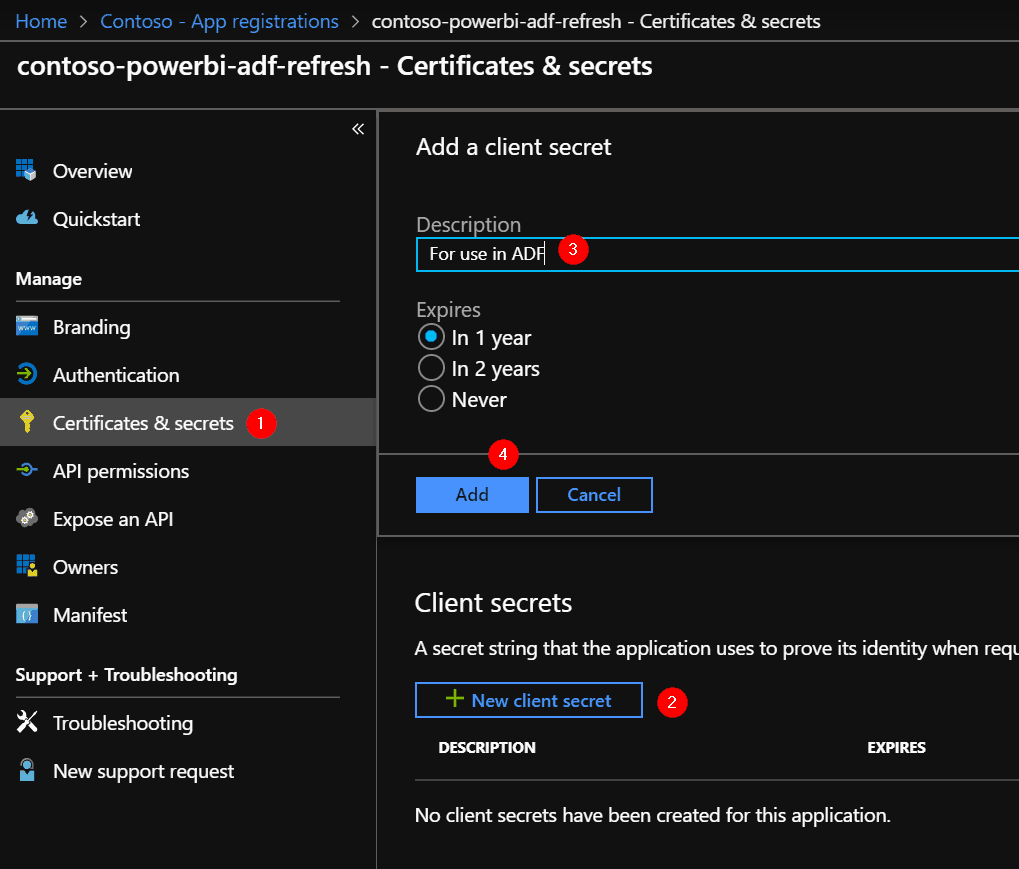Screen dimensions: 1019x869
Task: Open Contoso - App registrations breadcrumb
Action: point(219,21)
